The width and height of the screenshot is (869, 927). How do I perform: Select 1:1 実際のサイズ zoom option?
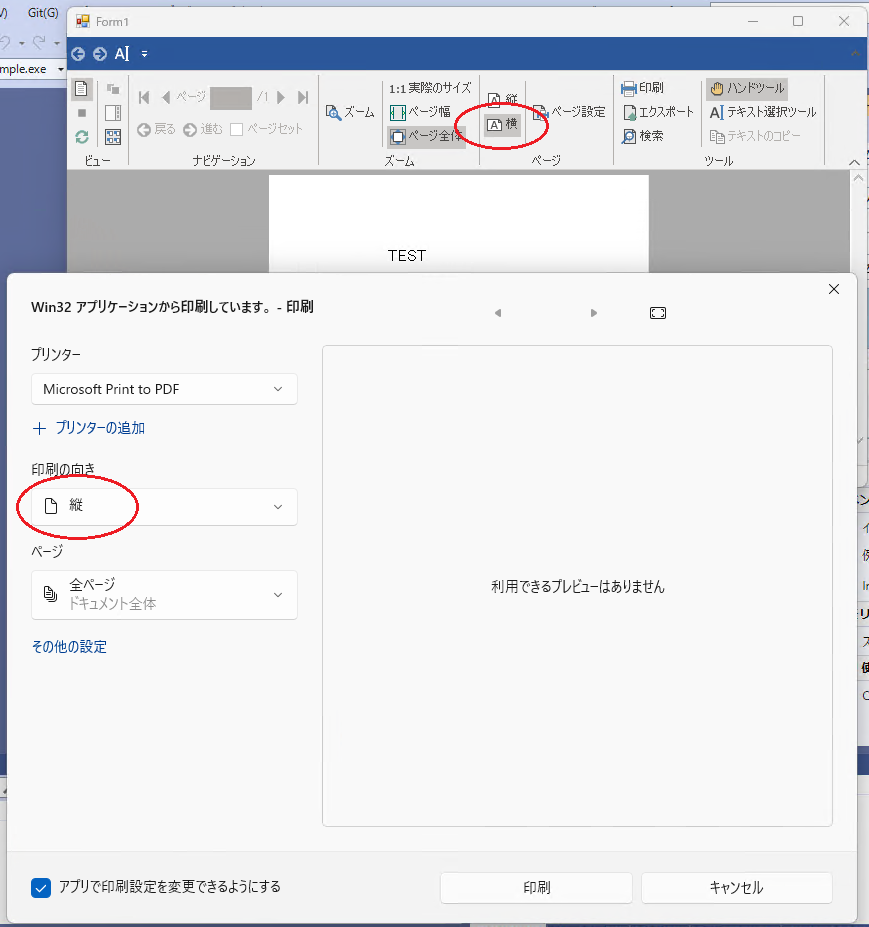(430, 88)
